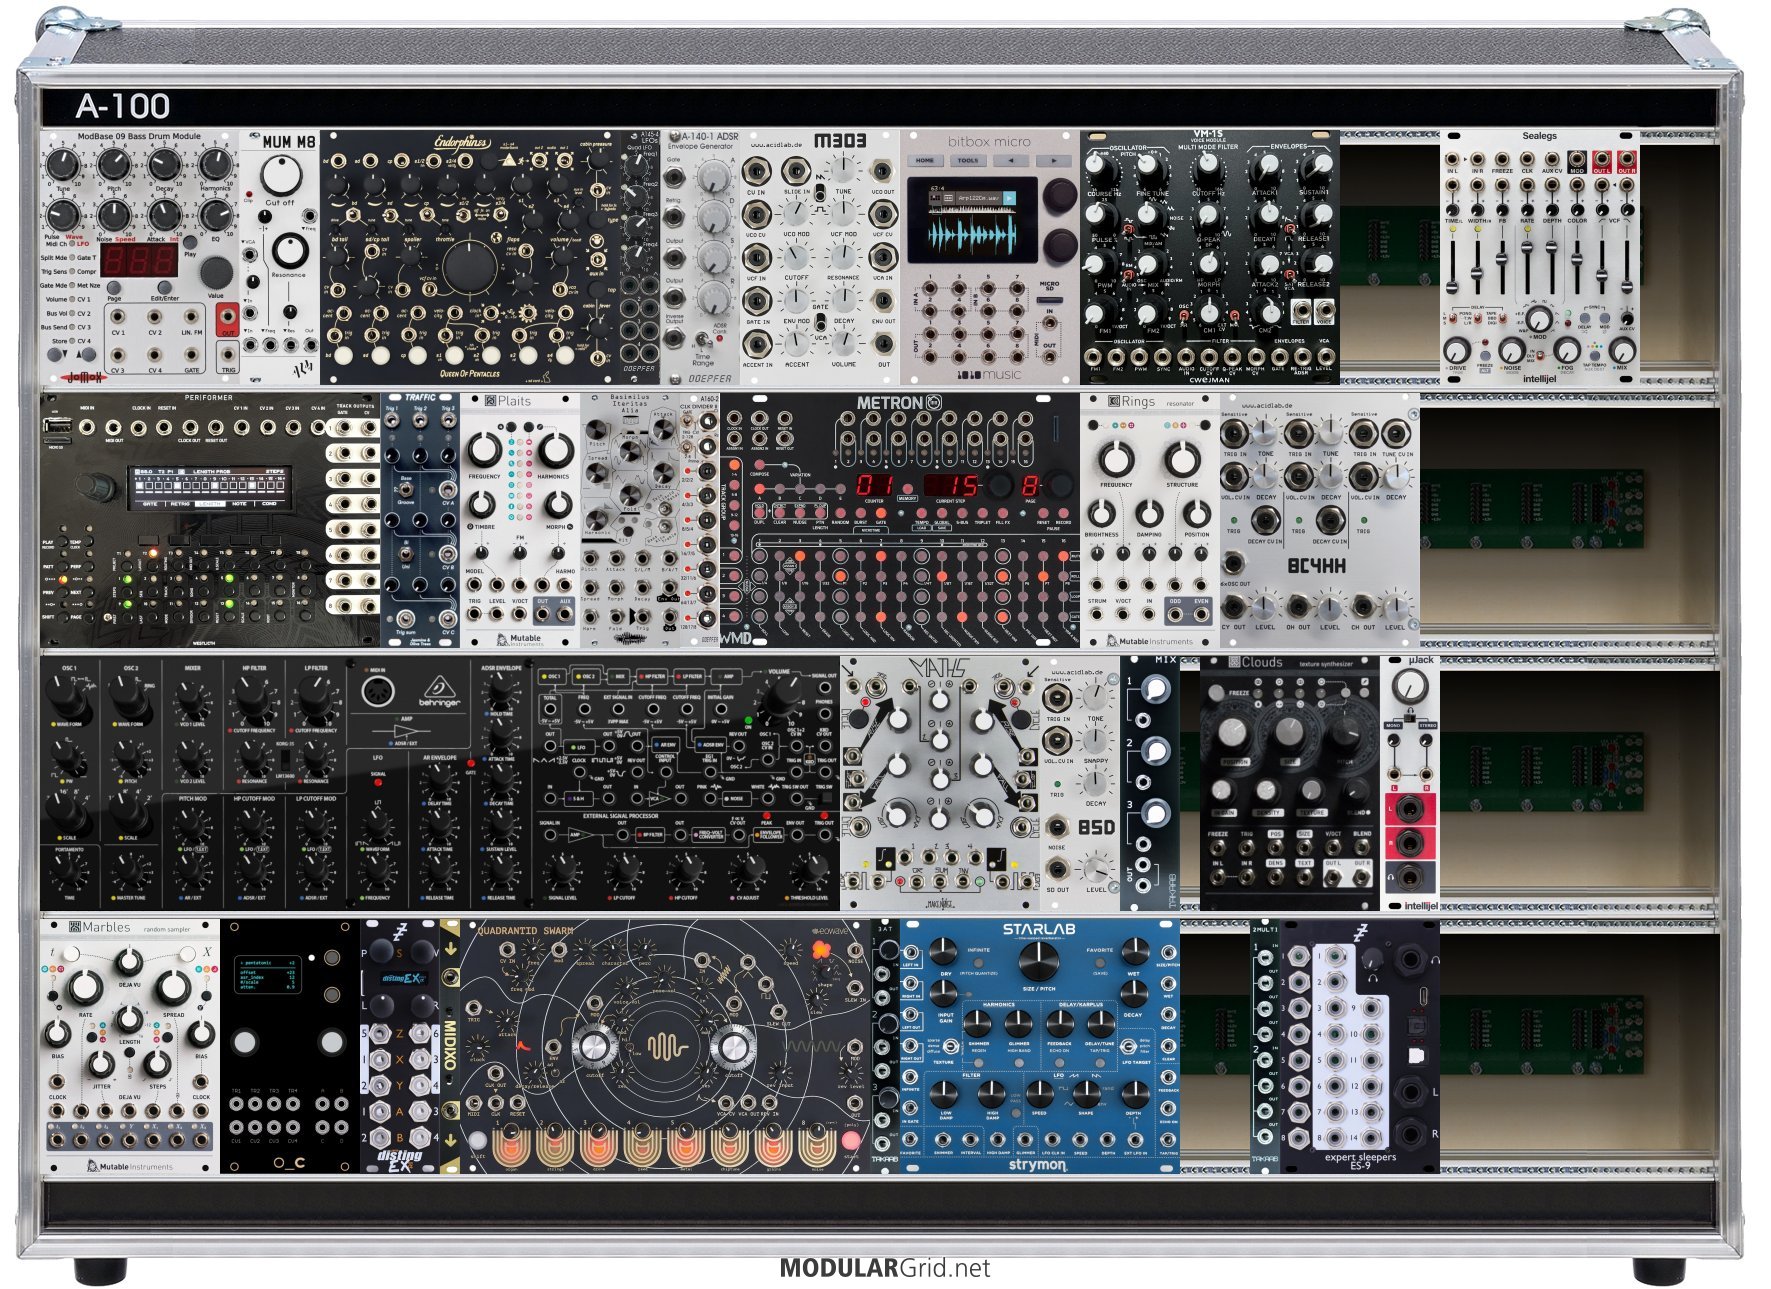
Task: Click the ACCENT IN jack on M303
Action: point(757,345)
